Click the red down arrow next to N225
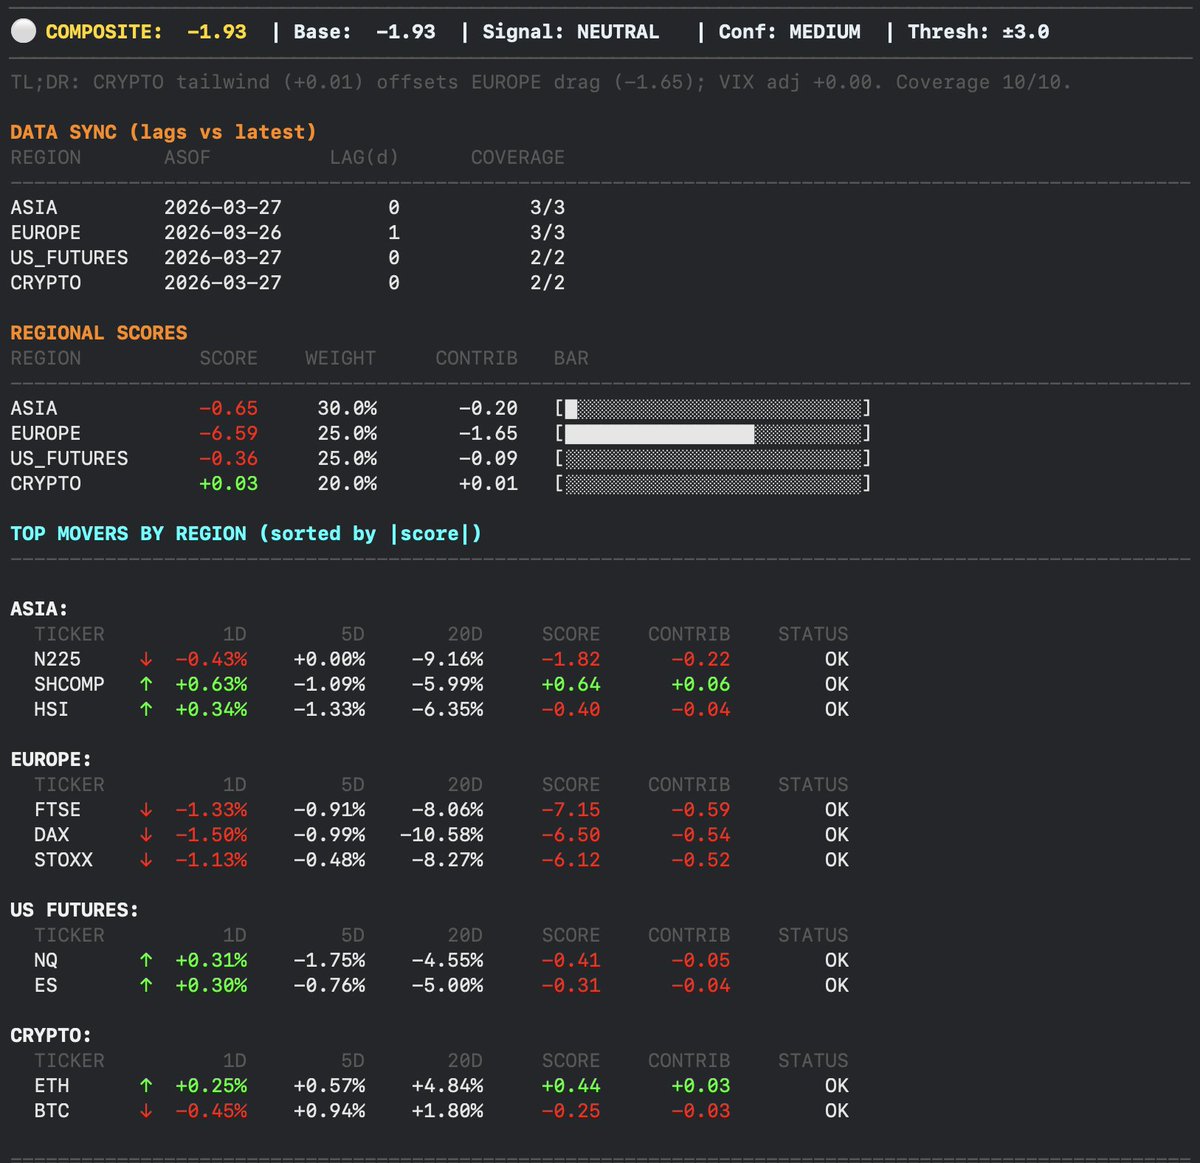The width and height of the screenshot is (1200, 1163). 146,660
